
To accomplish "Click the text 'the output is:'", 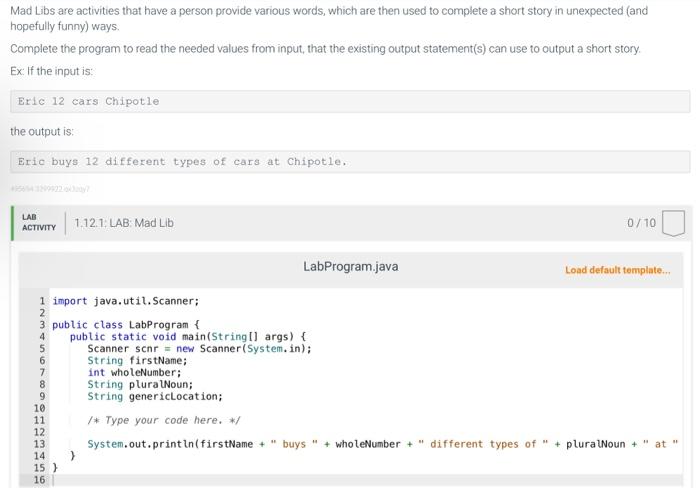I will 42,131.
